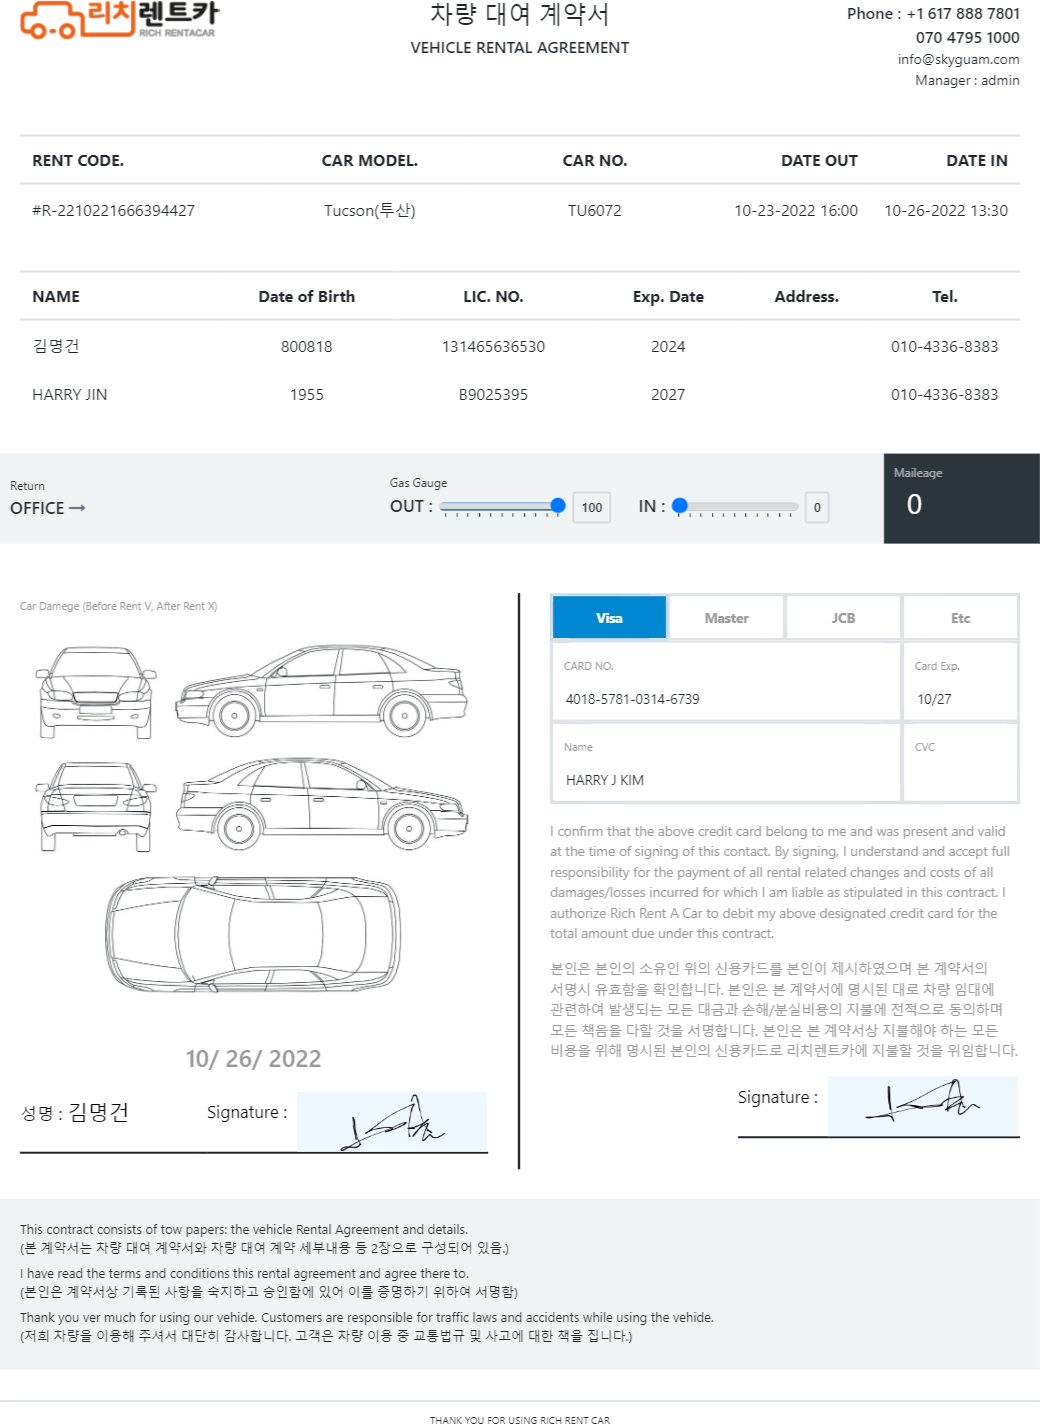This screenshot has height=1427, width=1040.
Task: Click the renter signature box on left
Action: 391,1121
